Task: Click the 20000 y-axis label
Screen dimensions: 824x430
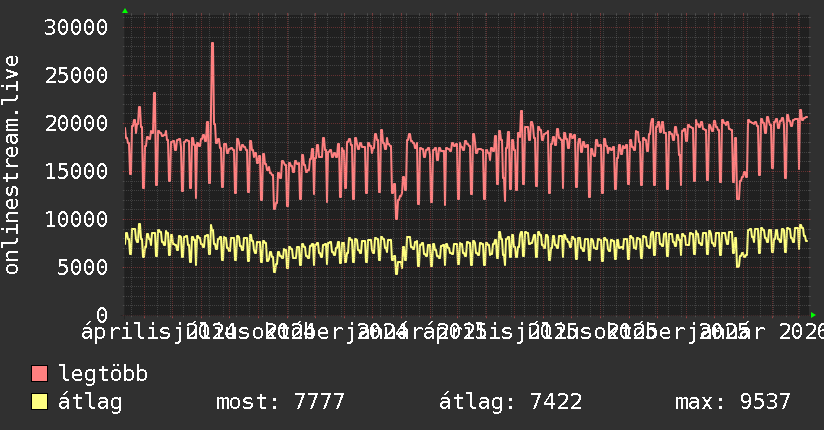Action: (76, 124)
